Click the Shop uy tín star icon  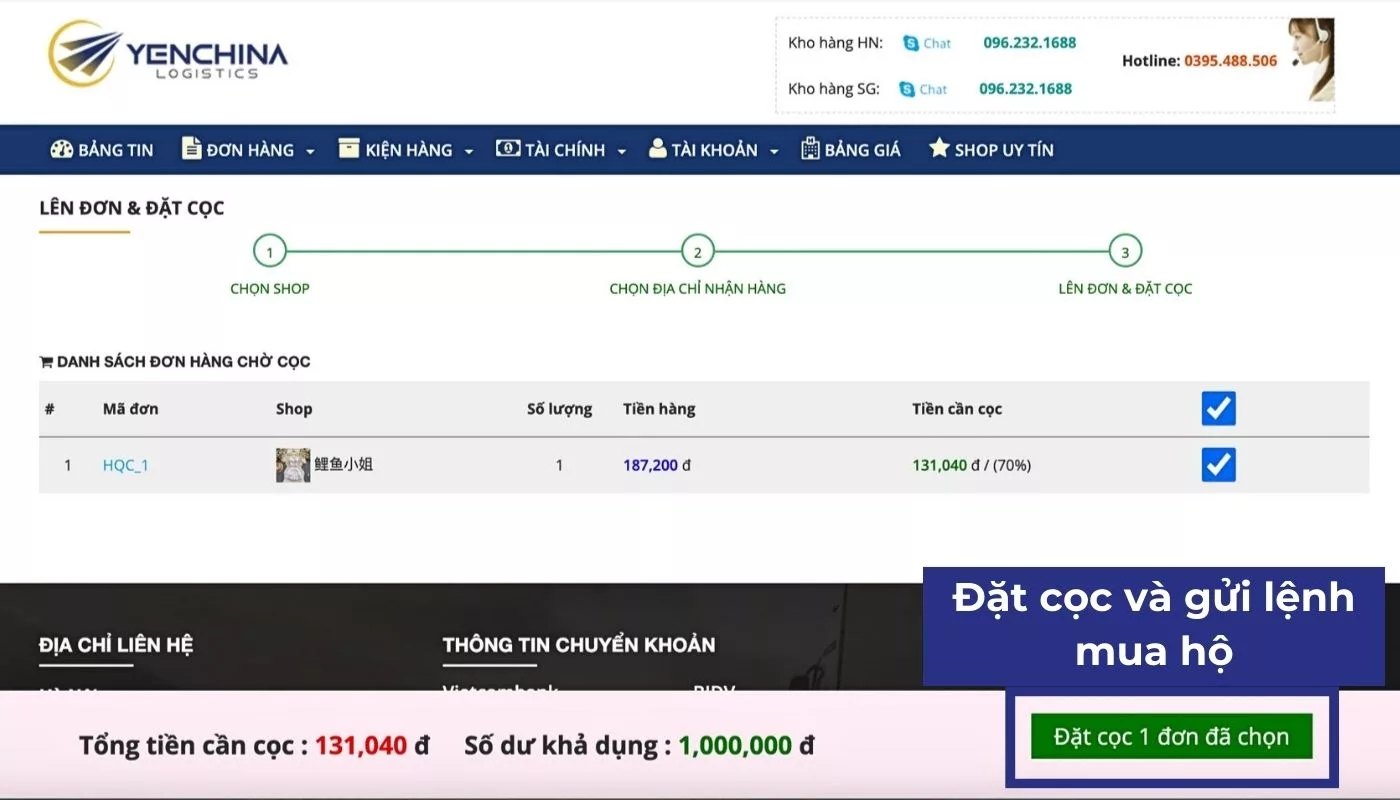point(938,149)
